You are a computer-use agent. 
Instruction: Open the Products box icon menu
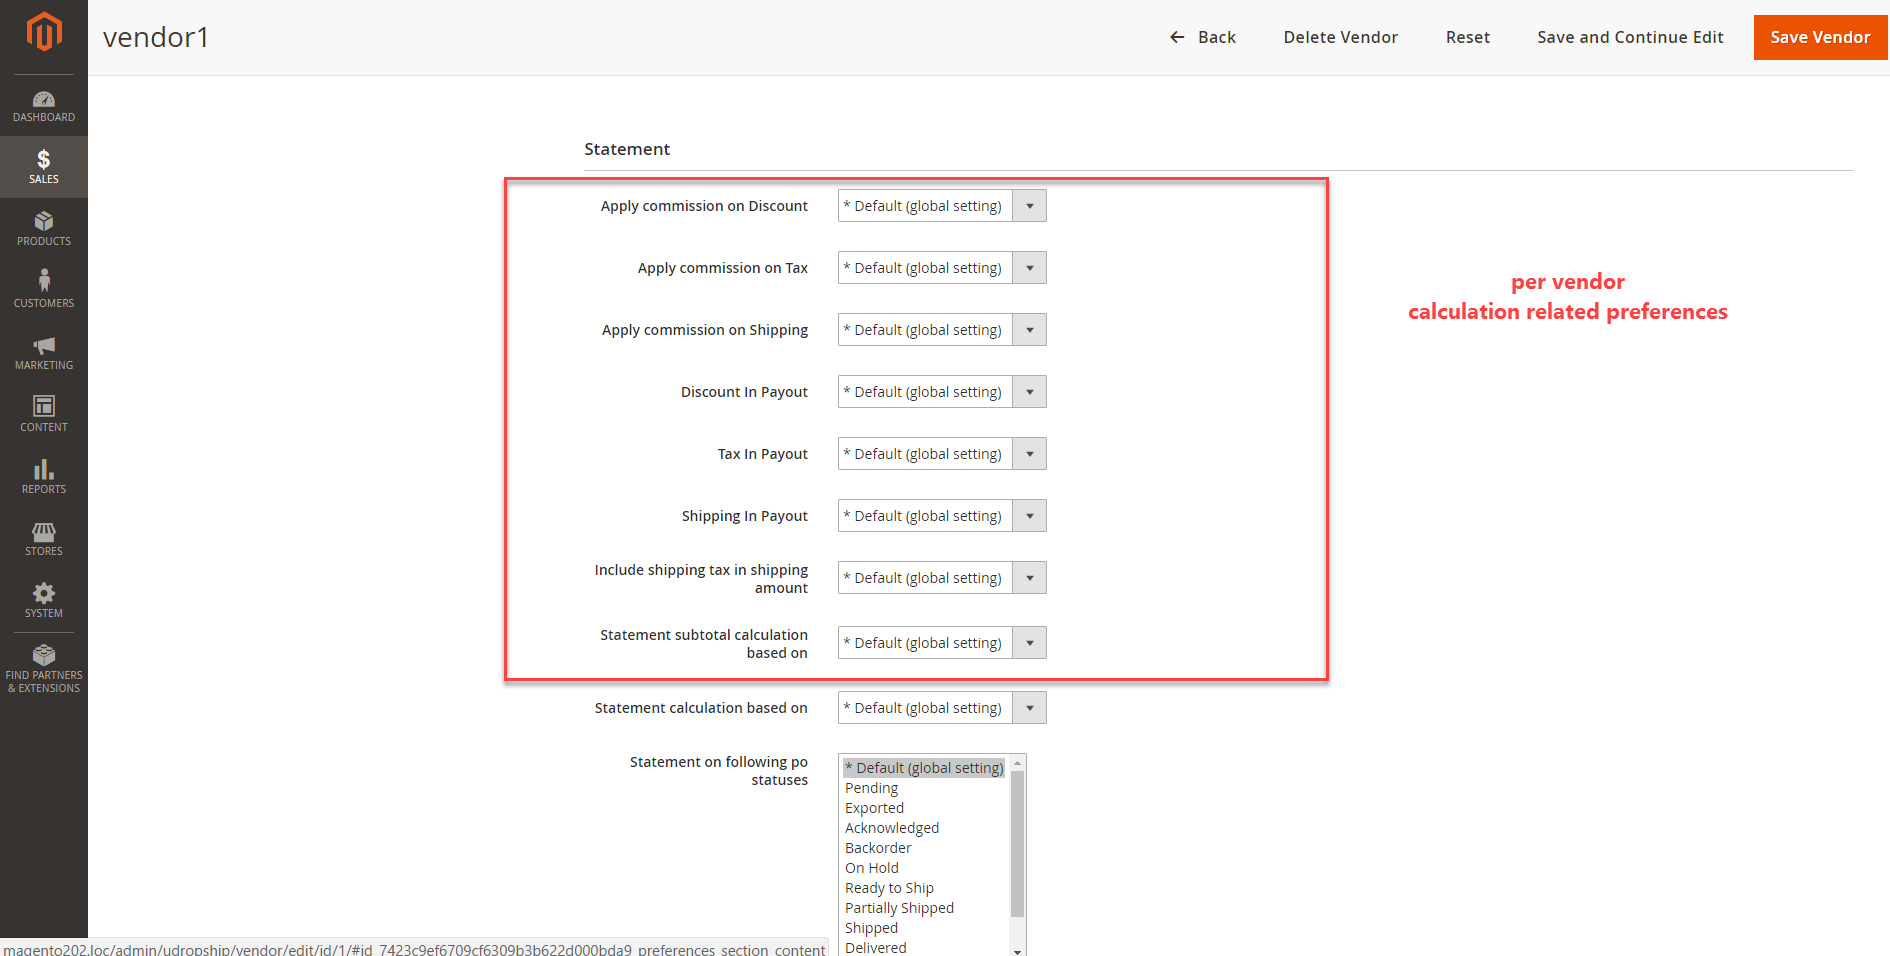click(x=44, y=229)
